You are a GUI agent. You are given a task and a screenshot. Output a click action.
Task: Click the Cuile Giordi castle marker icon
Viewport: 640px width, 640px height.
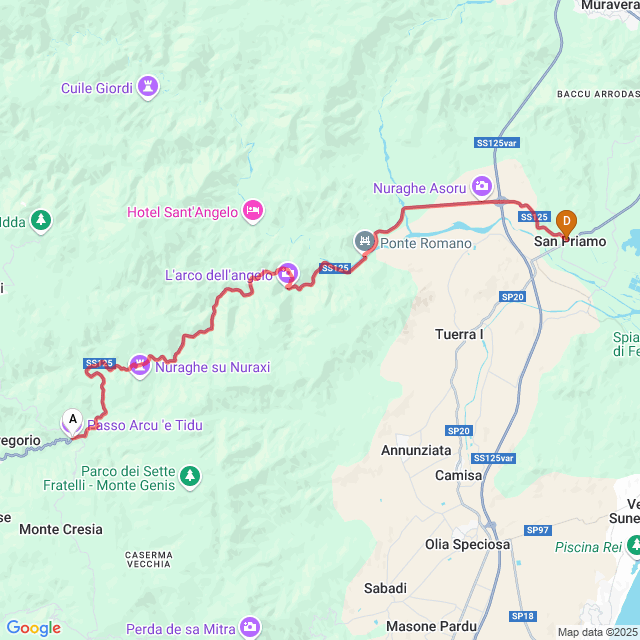[x=148, y=87]
